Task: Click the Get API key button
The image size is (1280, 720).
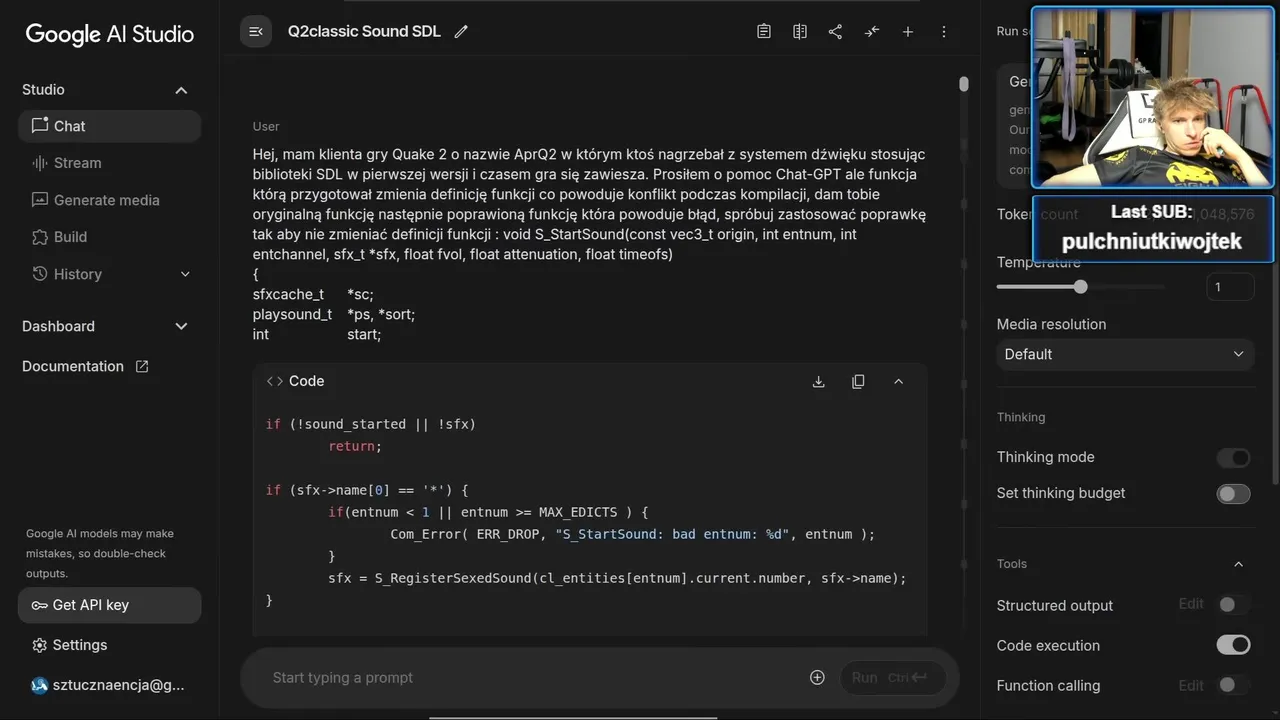Action: pos(109,605)
